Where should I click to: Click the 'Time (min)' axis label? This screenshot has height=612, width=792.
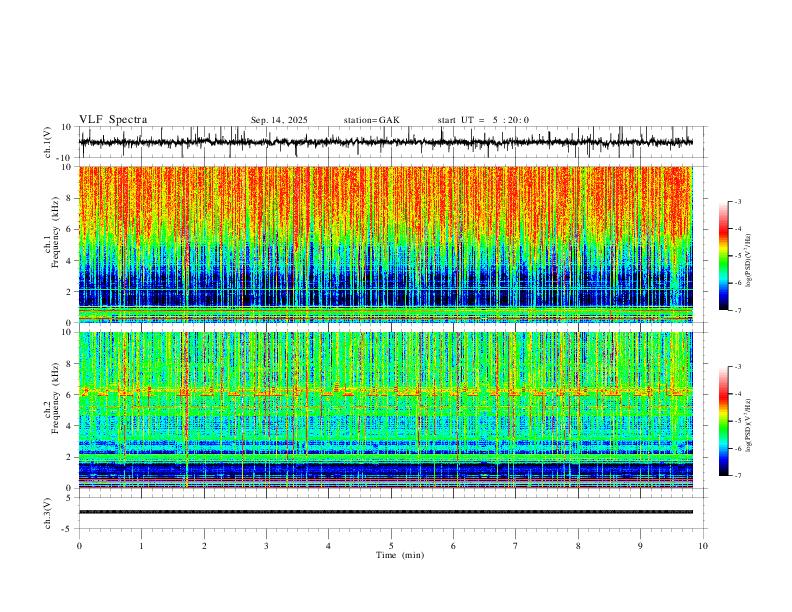click(400, 555)
